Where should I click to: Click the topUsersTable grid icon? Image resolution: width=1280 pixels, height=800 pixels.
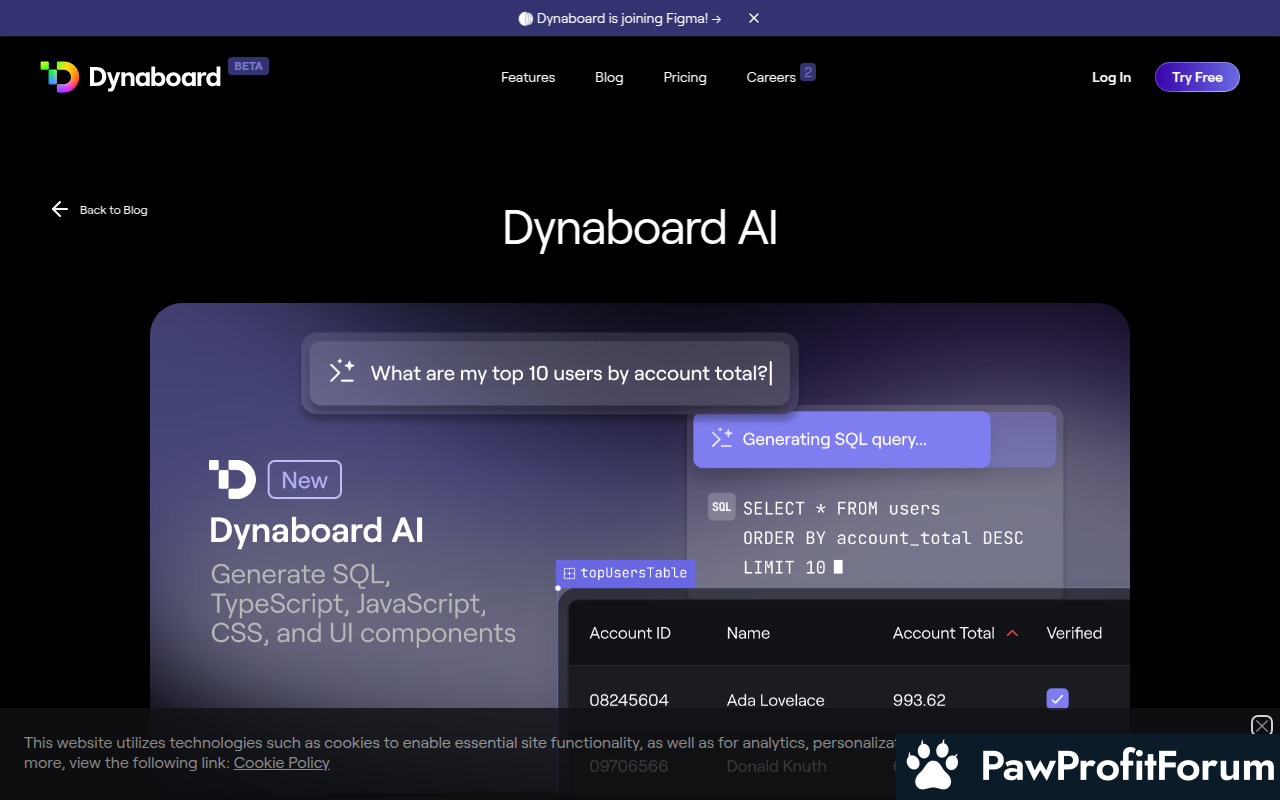coord(569,573)
